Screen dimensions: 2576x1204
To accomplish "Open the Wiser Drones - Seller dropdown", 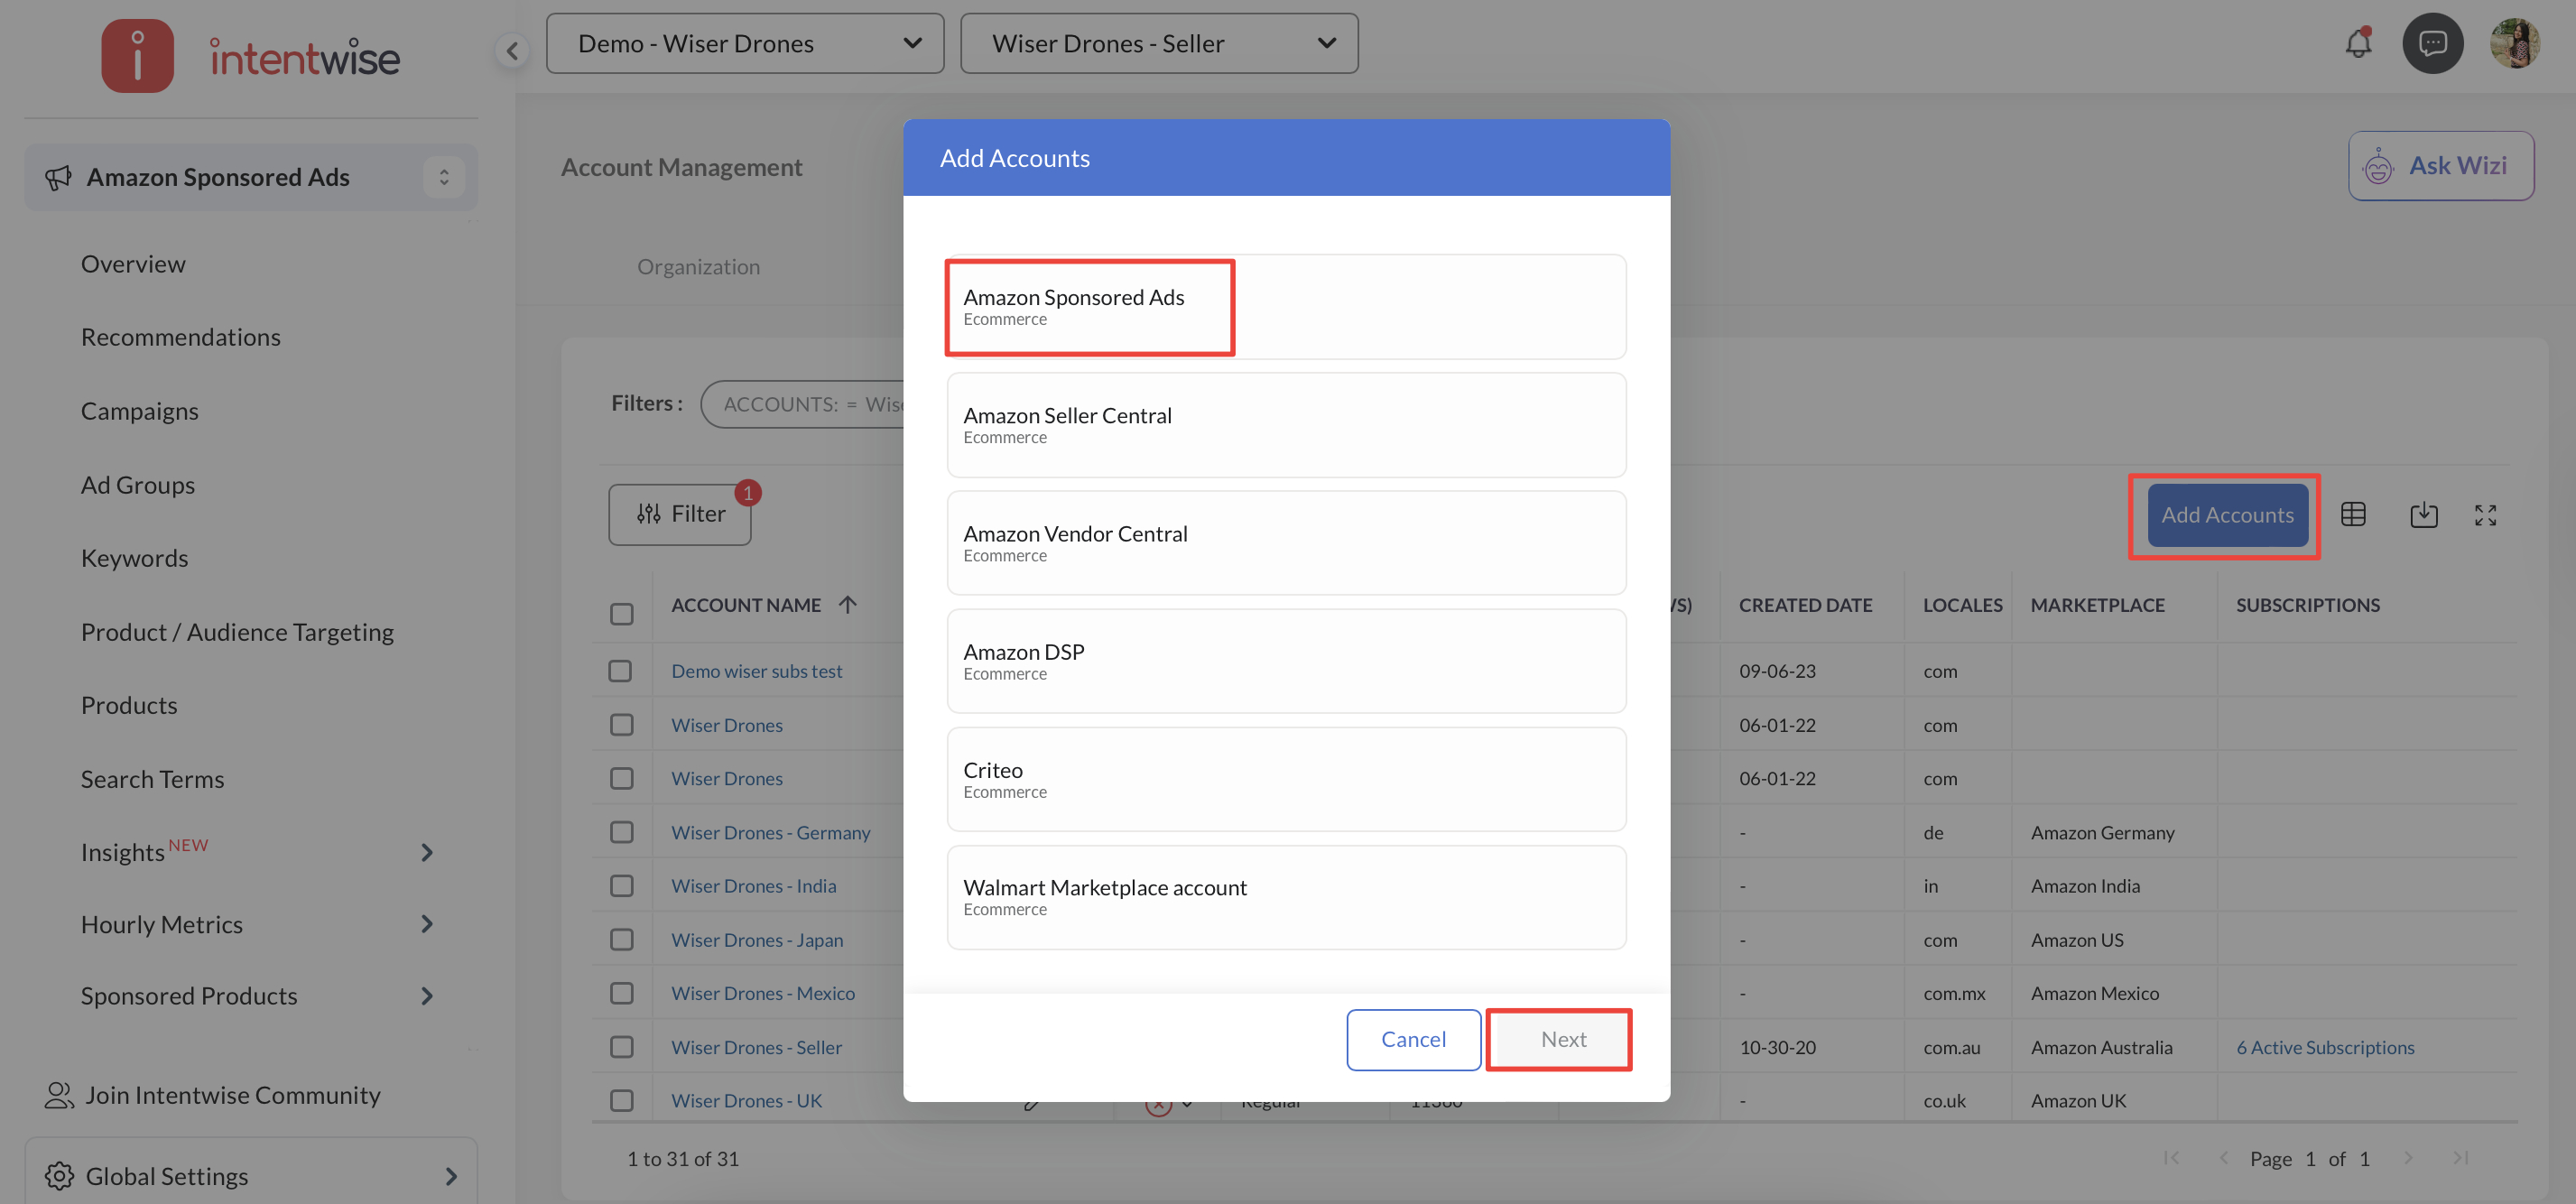I will click(1158, 44).
